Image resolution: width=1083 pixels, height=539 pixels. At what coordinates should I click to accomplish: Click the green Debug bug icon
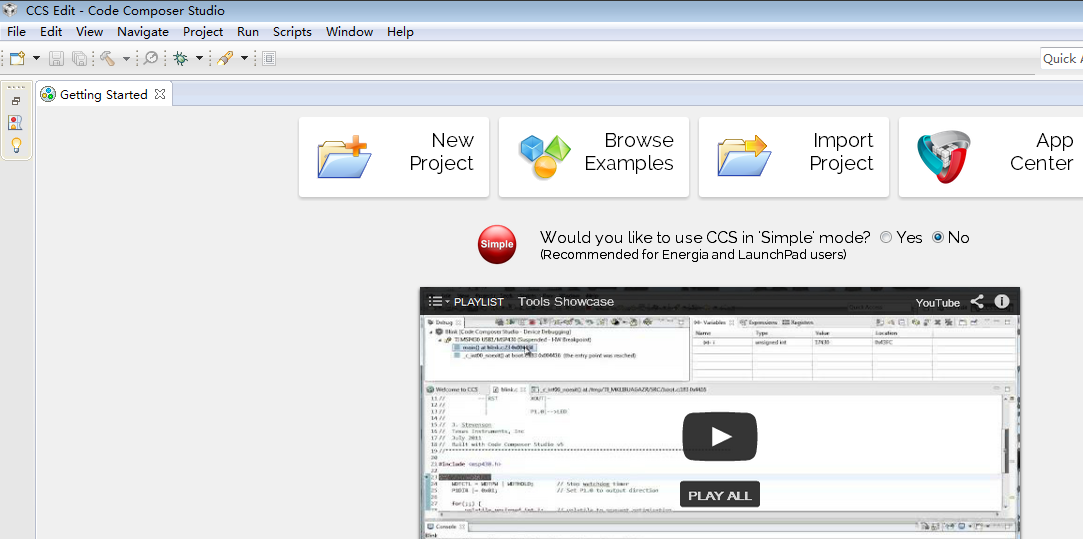point(181,59)
